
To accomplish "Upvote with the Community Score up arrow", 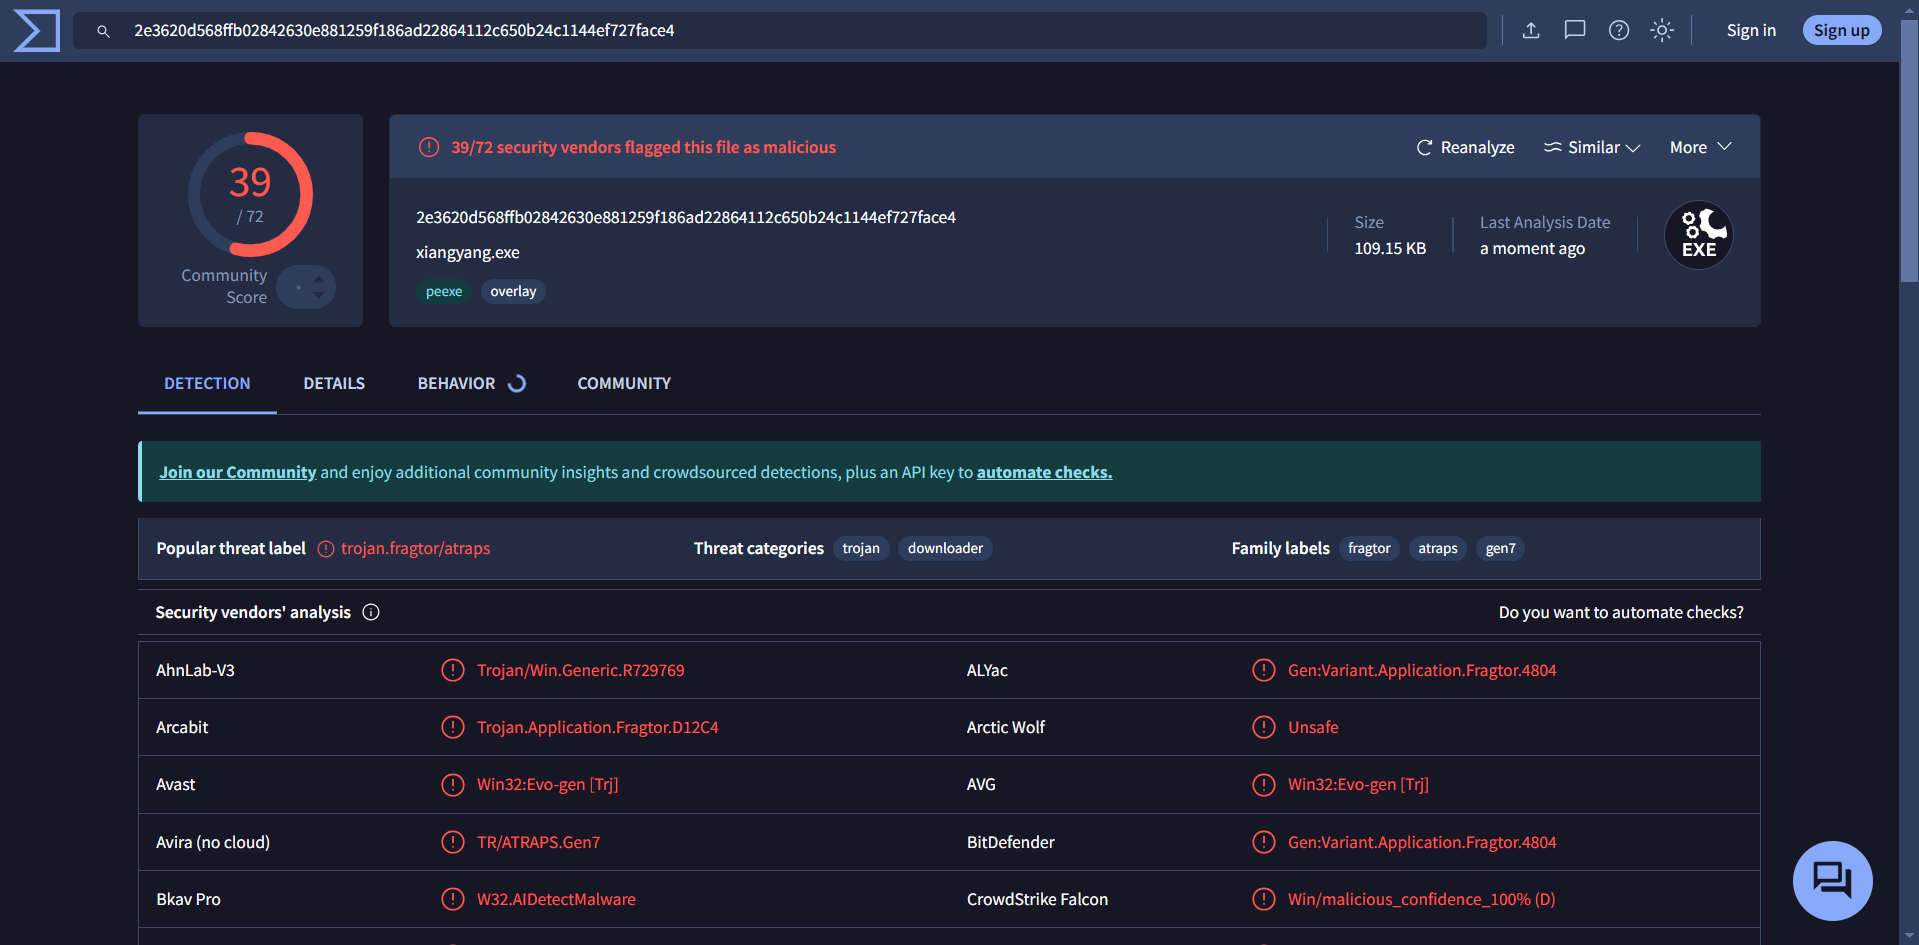I will coord(319,280).
